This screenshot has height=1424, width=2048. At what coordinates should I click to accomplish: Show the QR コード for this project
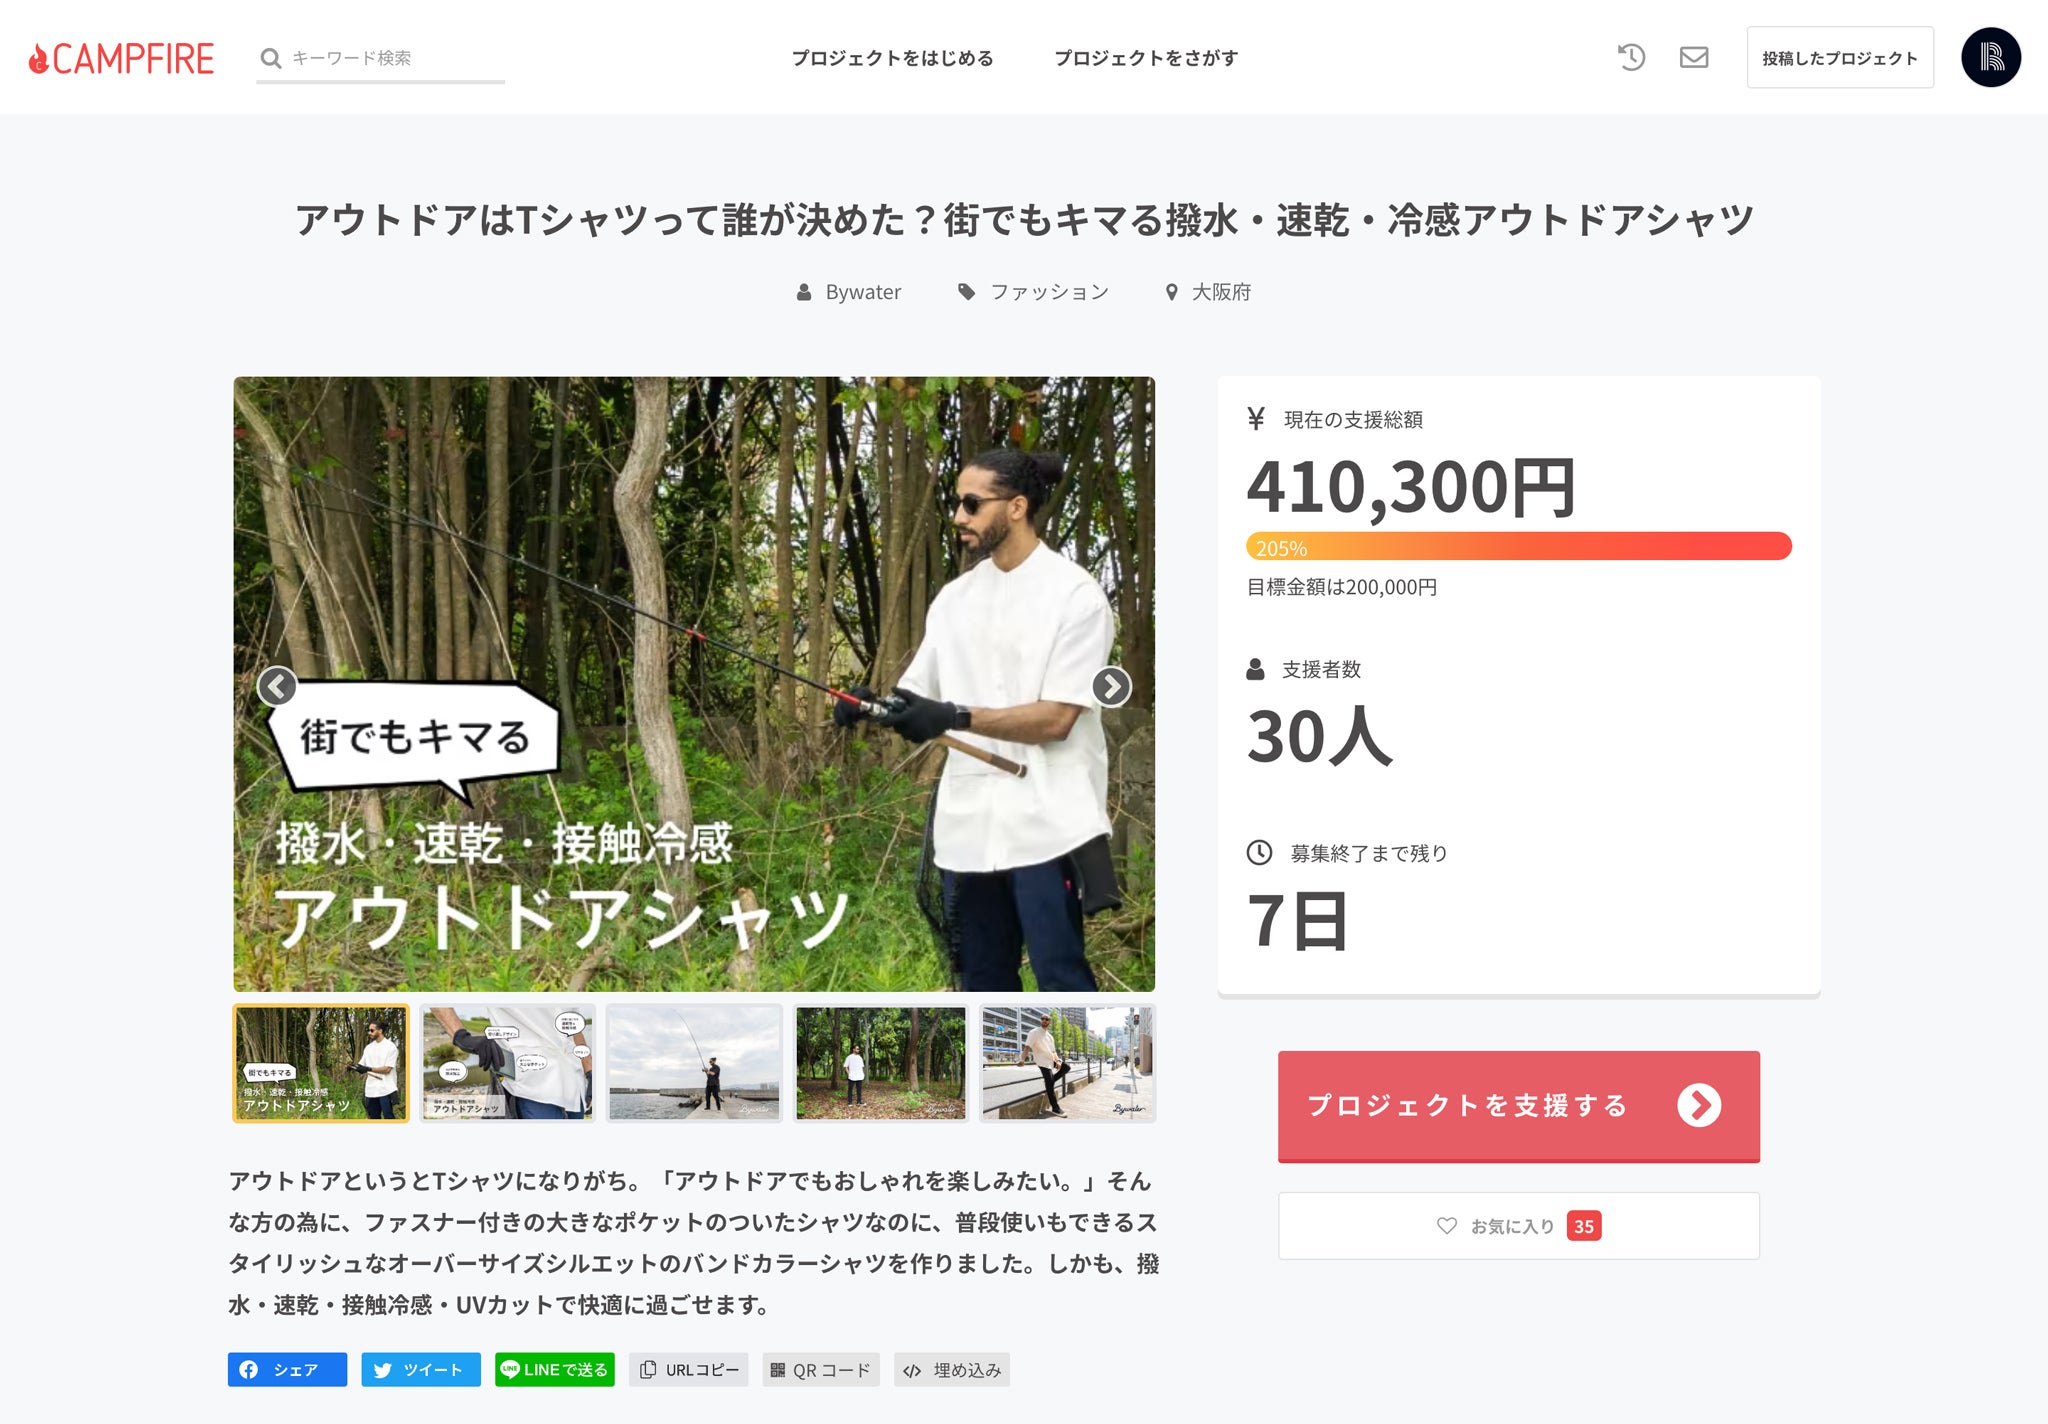pos(821,1369)
